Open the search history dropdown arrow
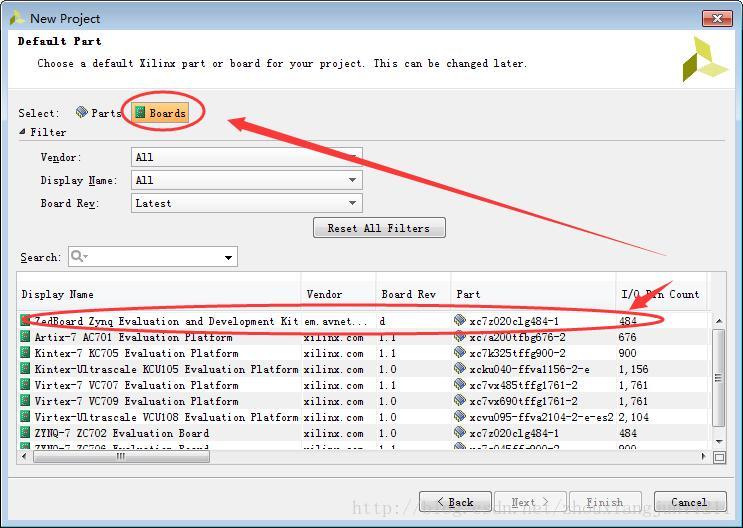 pos(228,257)
